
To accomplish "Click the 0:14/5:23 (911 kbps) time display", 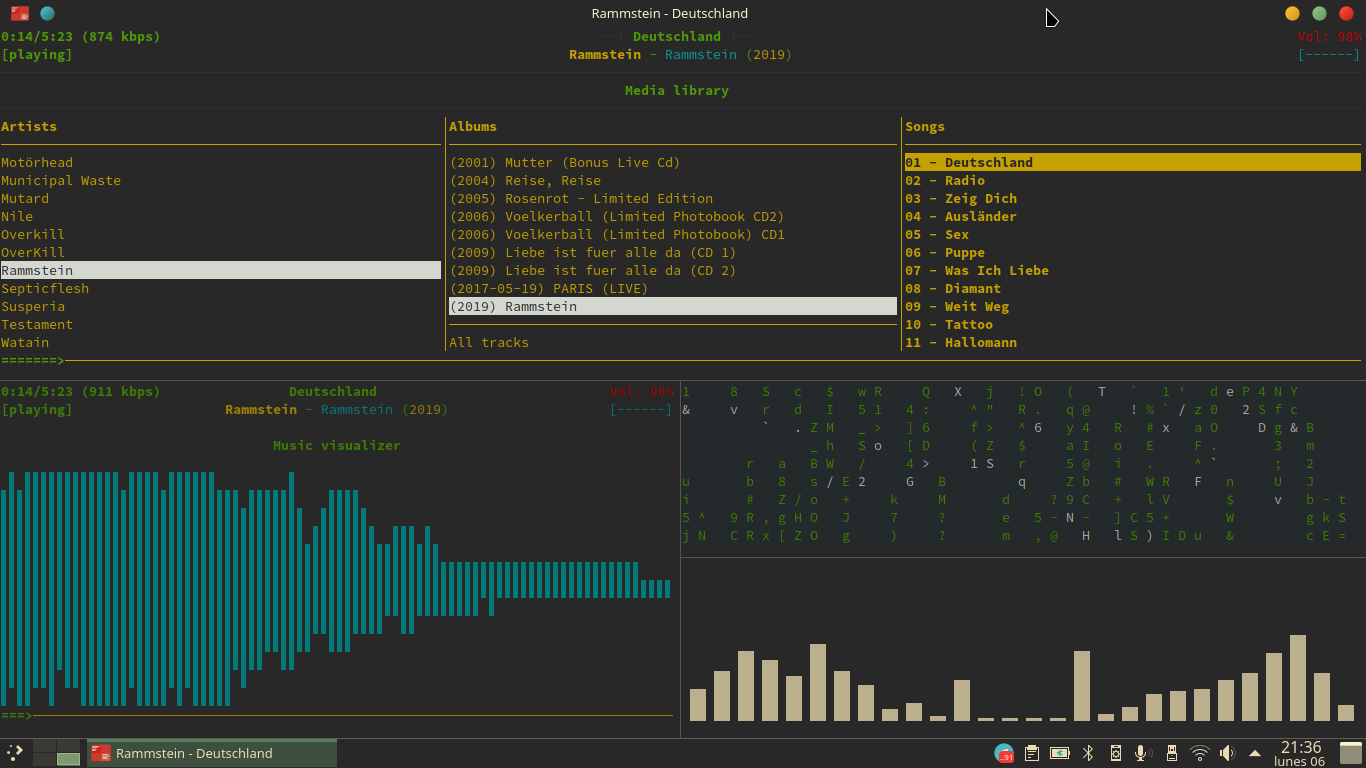I will click(81, 392).
